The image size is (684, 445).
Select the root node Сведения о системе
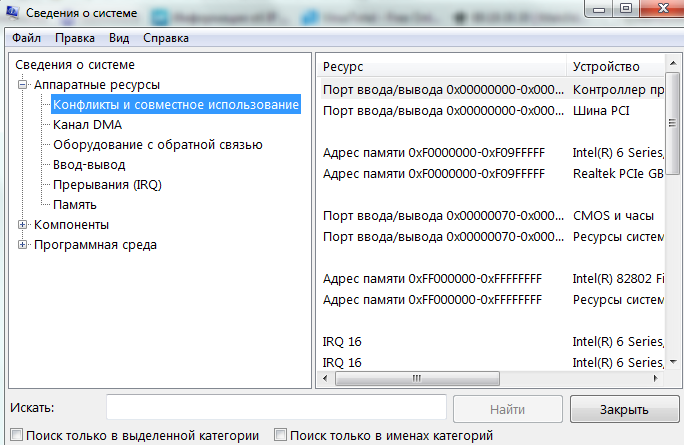(x=75, y=65)
